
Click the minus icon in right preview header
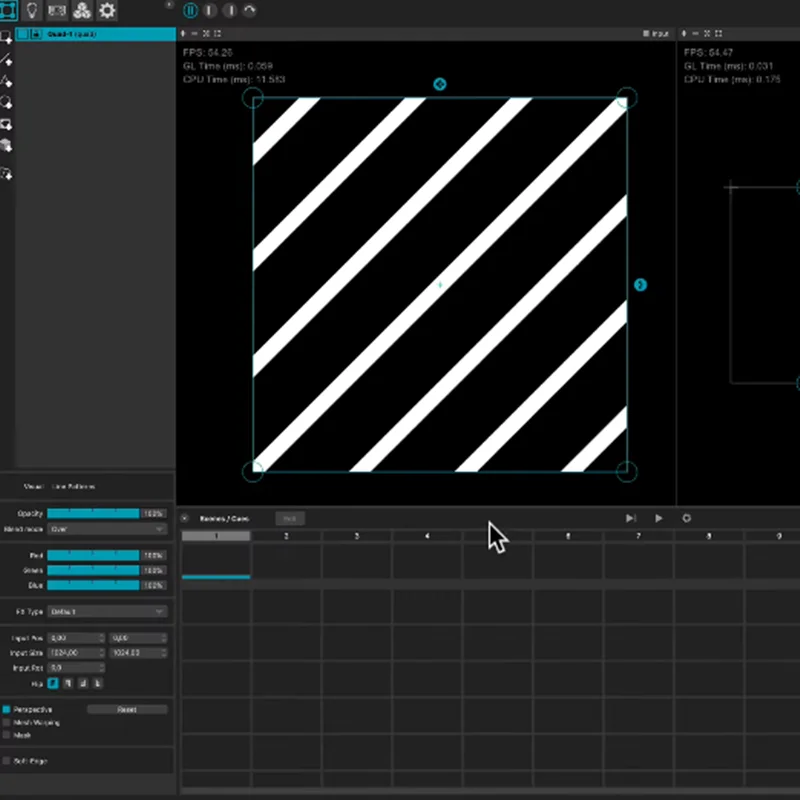pyautogui.click(x=695, y=34)
